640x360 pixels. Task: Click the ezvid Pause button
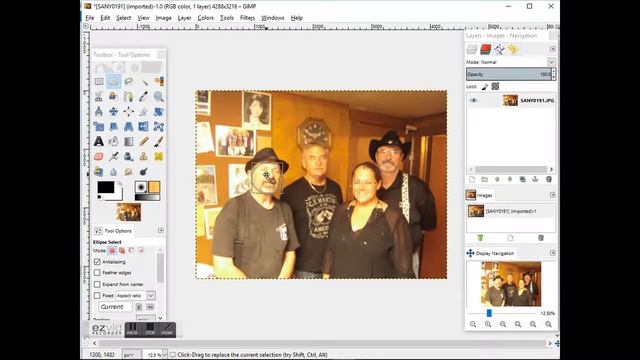click(x=132, y=329)
